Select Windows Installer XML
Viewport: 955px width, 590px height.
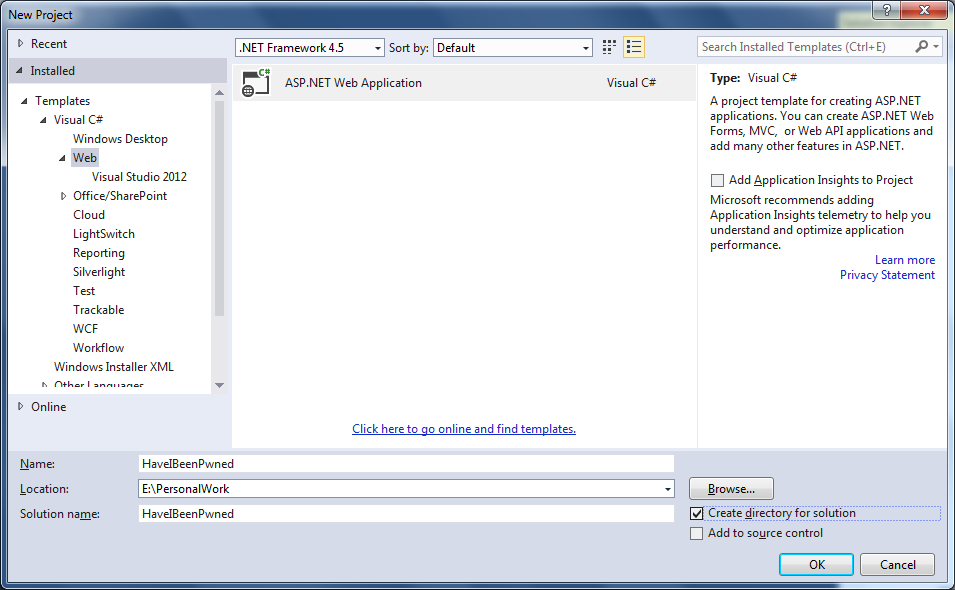tap(114, 367)
